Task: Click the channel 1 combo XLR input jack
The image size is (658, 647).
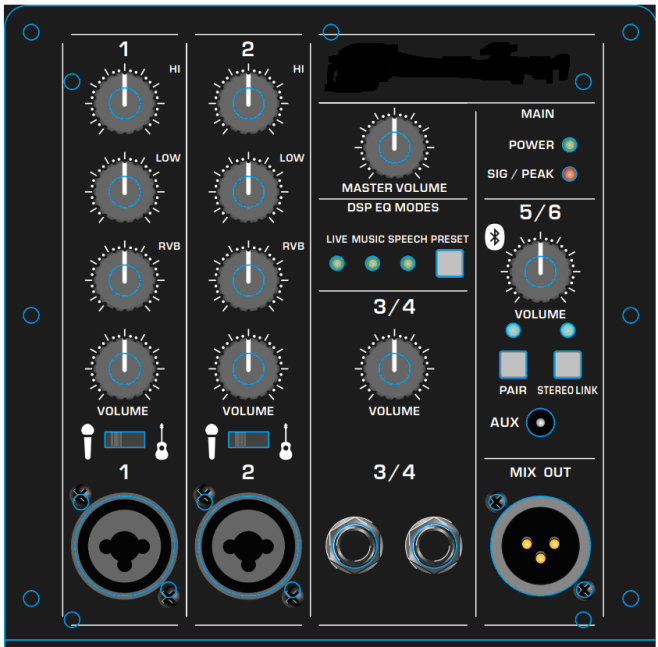Action: [x=124, y=545]
